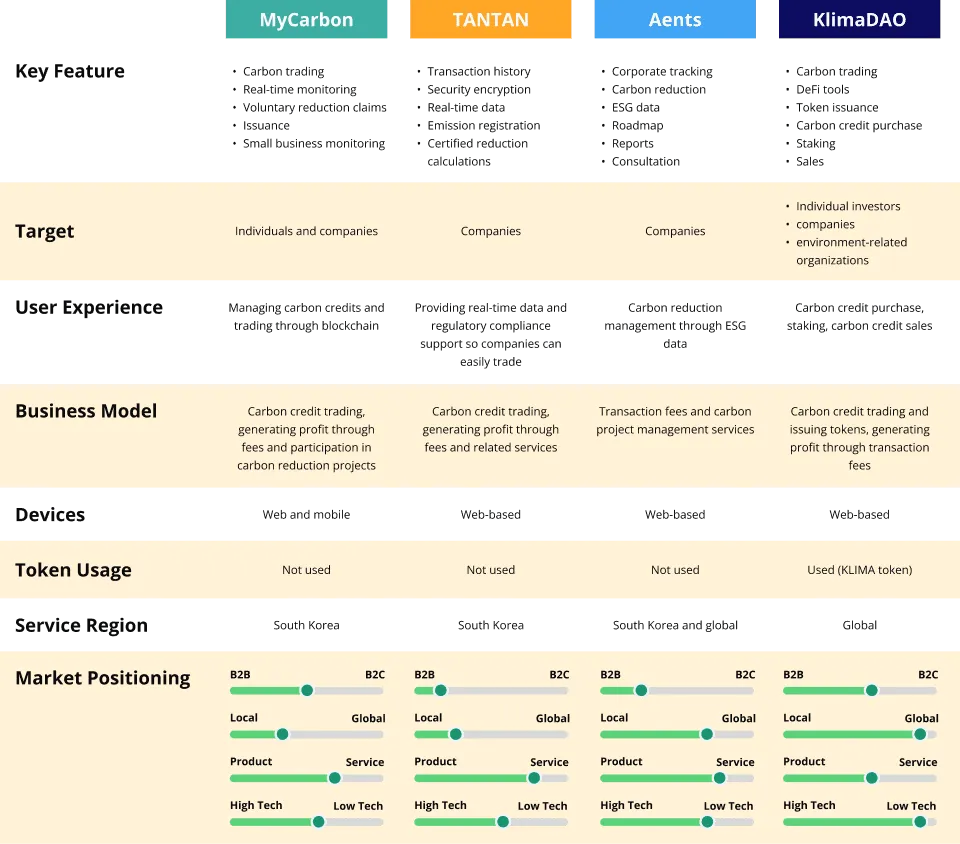Screen dimensions: 960x844
Task: Click MyCarbon High Tech–Low Tech slider handle
Action: [x=318, y=822]
